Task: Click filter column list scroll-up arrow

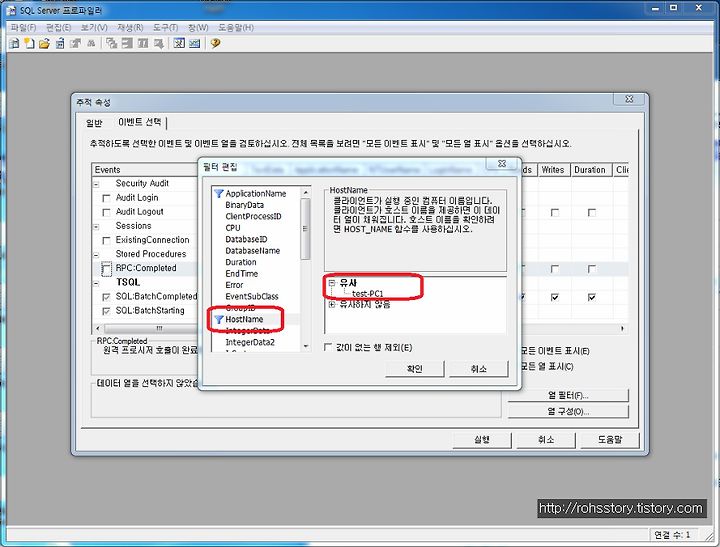Action: pos(305,192)
